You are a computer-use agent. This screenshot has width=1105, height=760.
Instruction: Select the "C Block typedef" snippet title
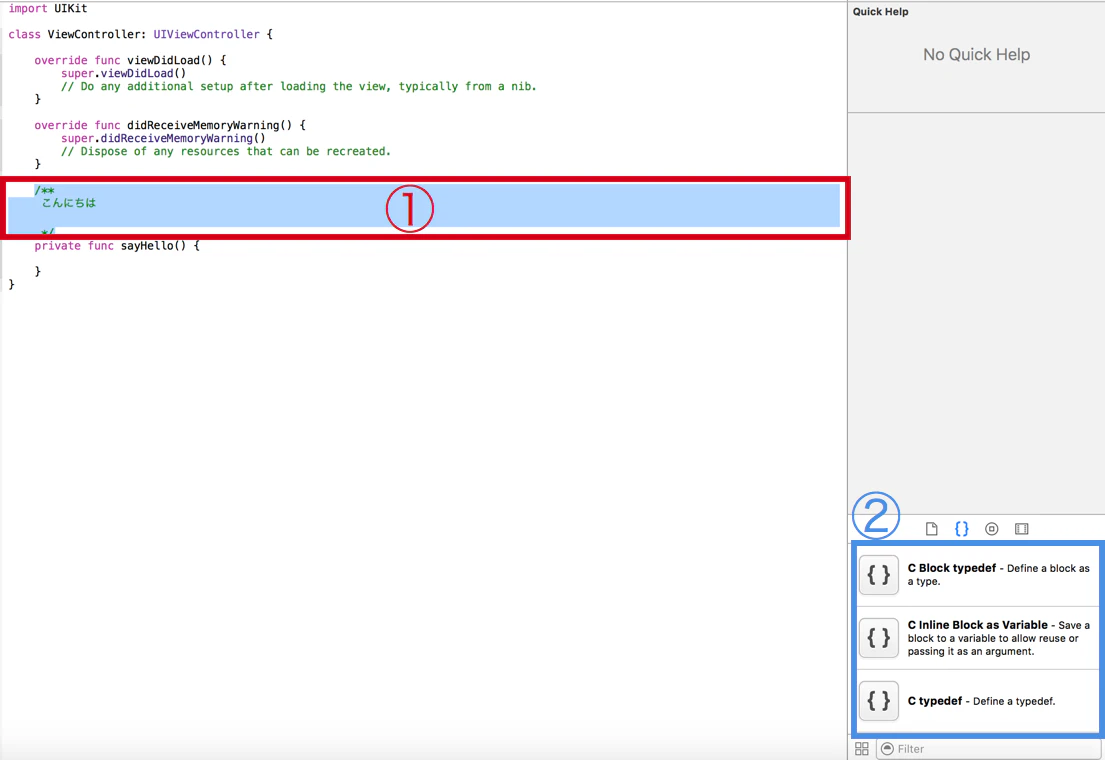coord(951,568)
